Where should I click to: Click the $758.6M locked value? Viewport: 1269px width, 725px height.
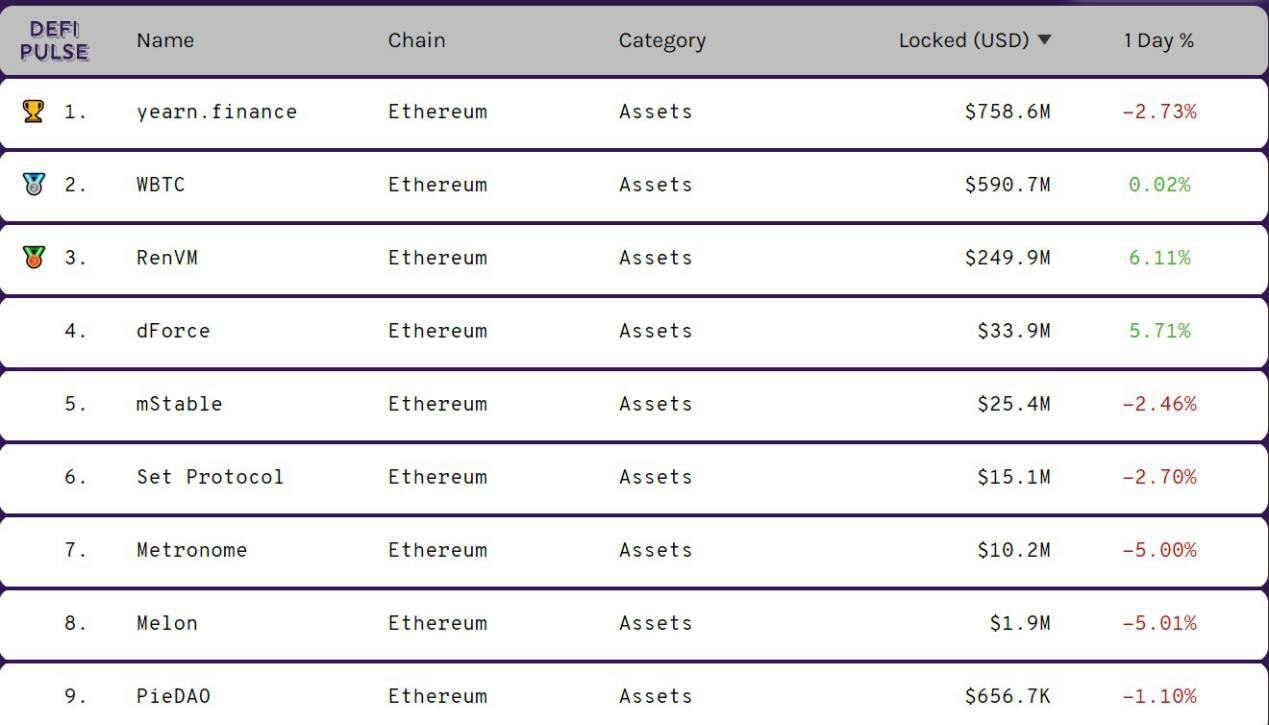1007,112
